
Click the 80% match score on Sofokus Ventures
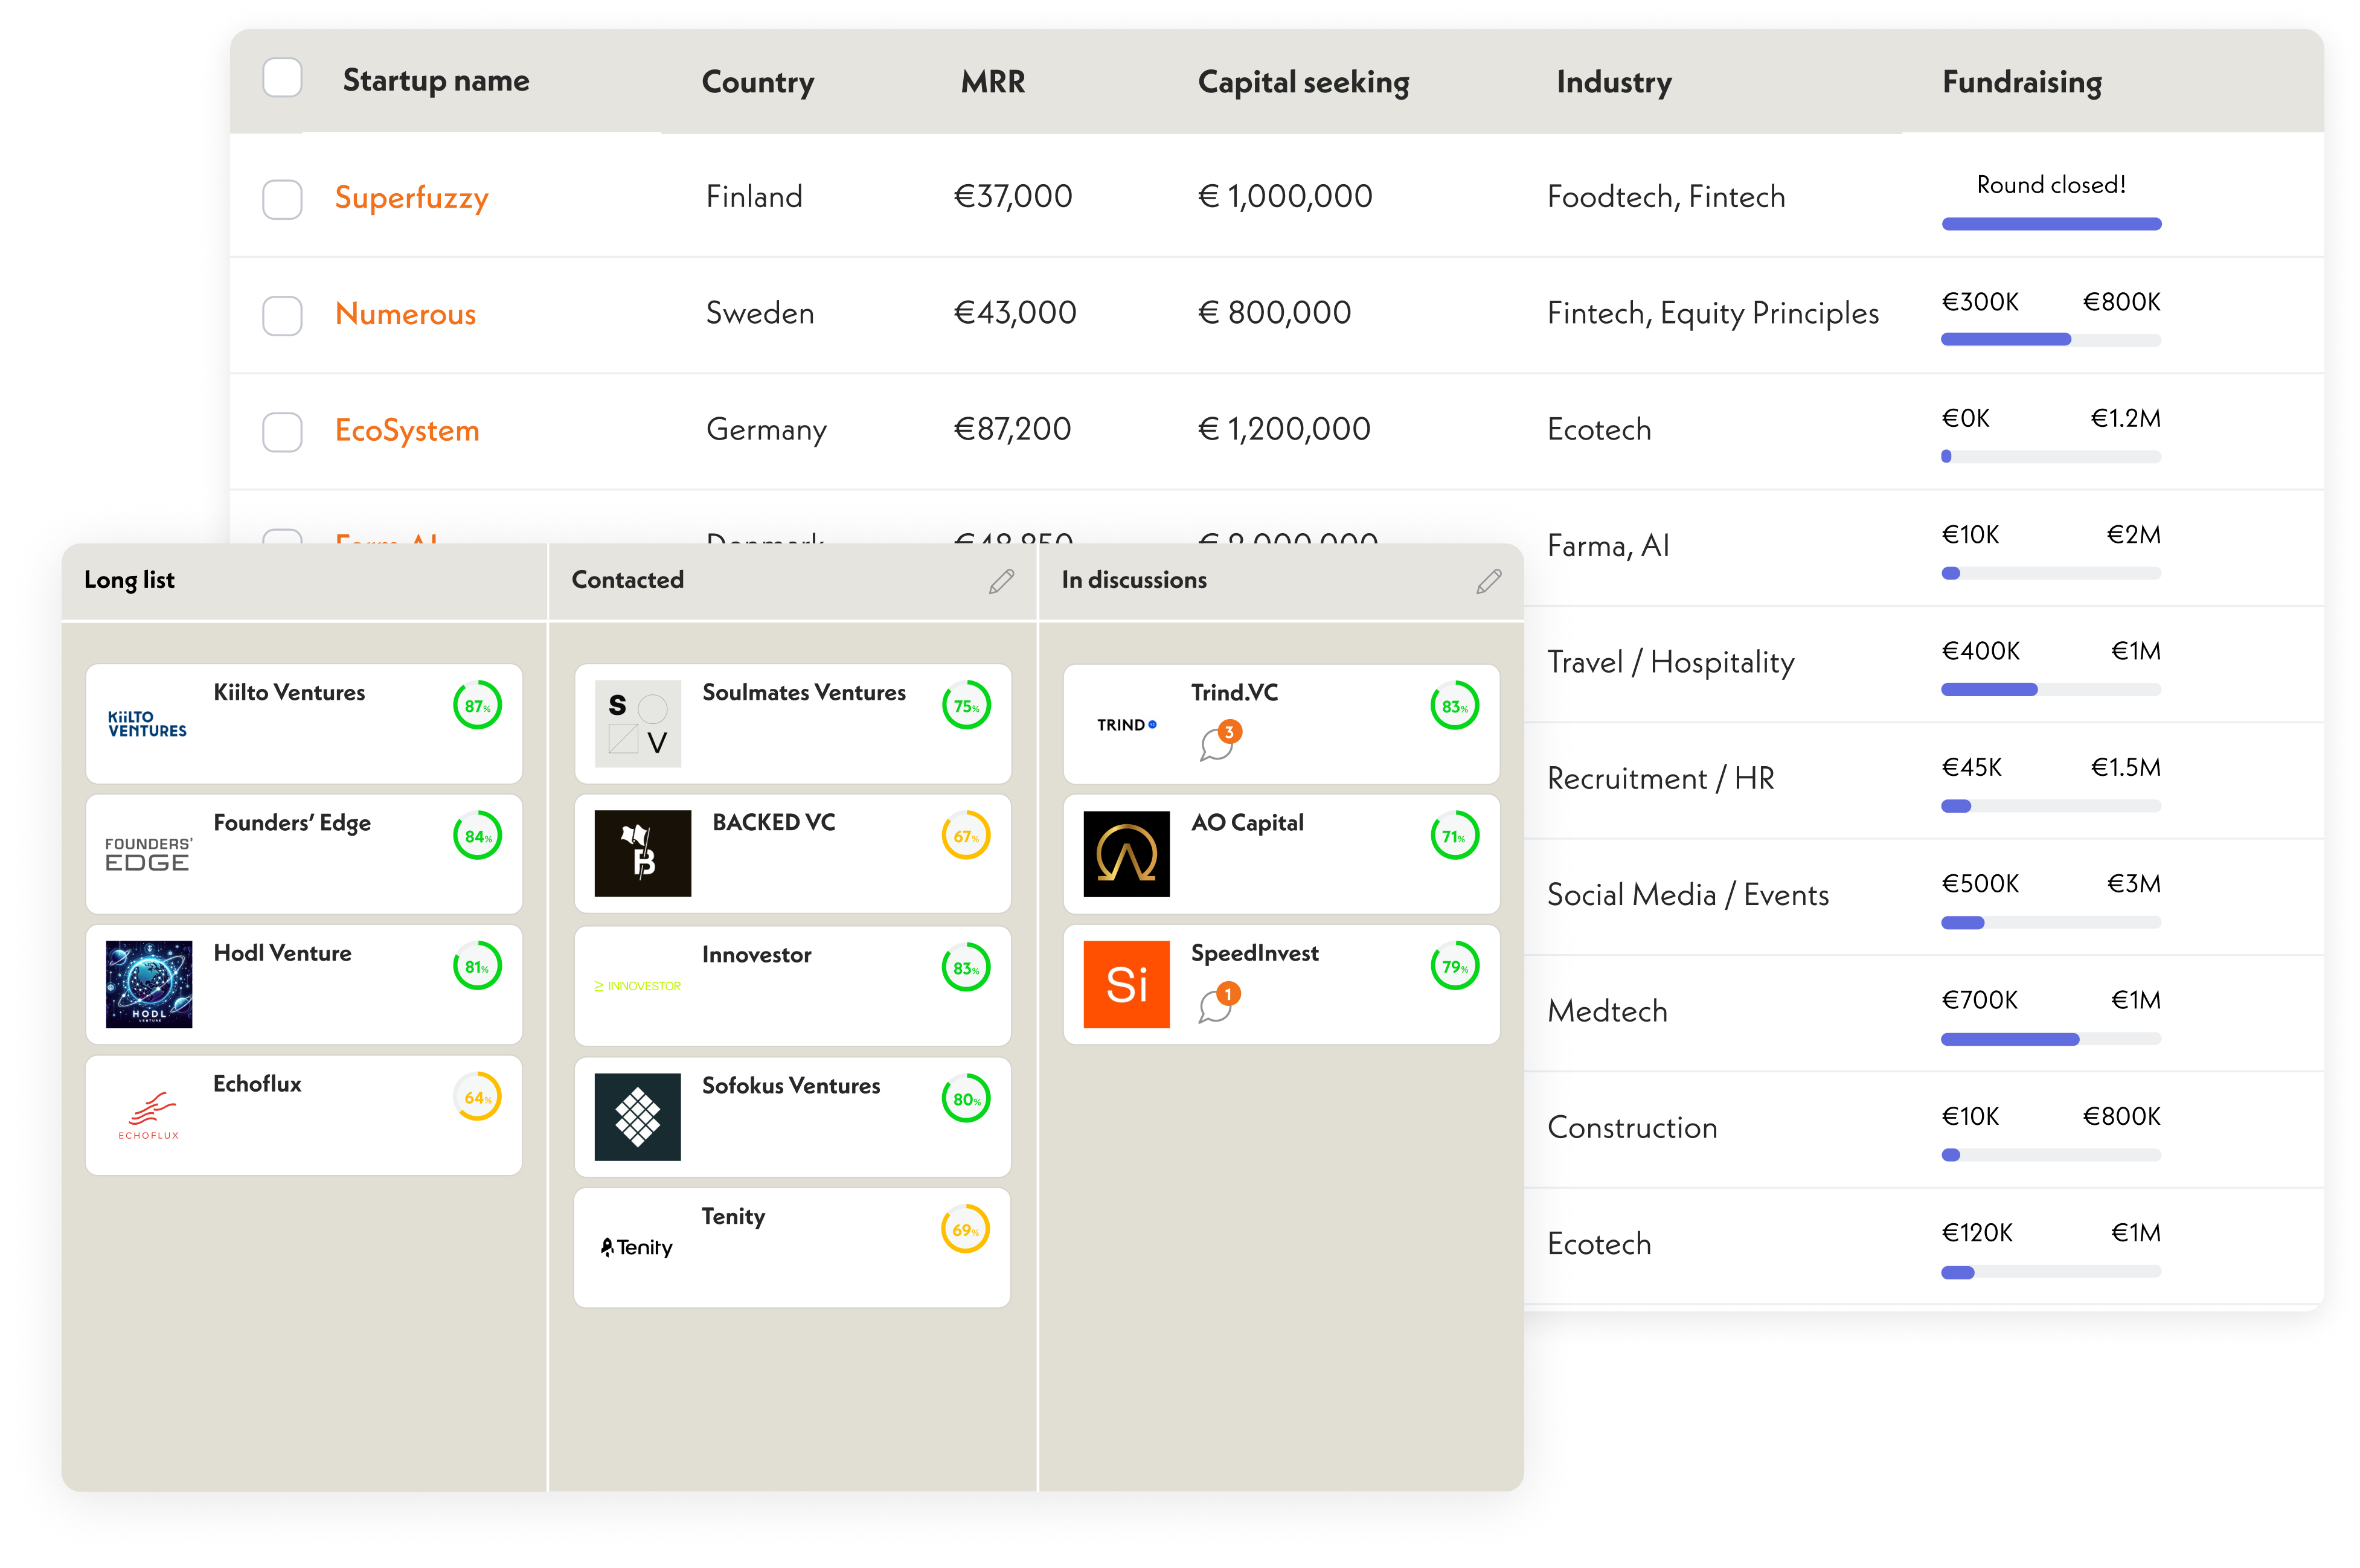tap(965, 1099)
